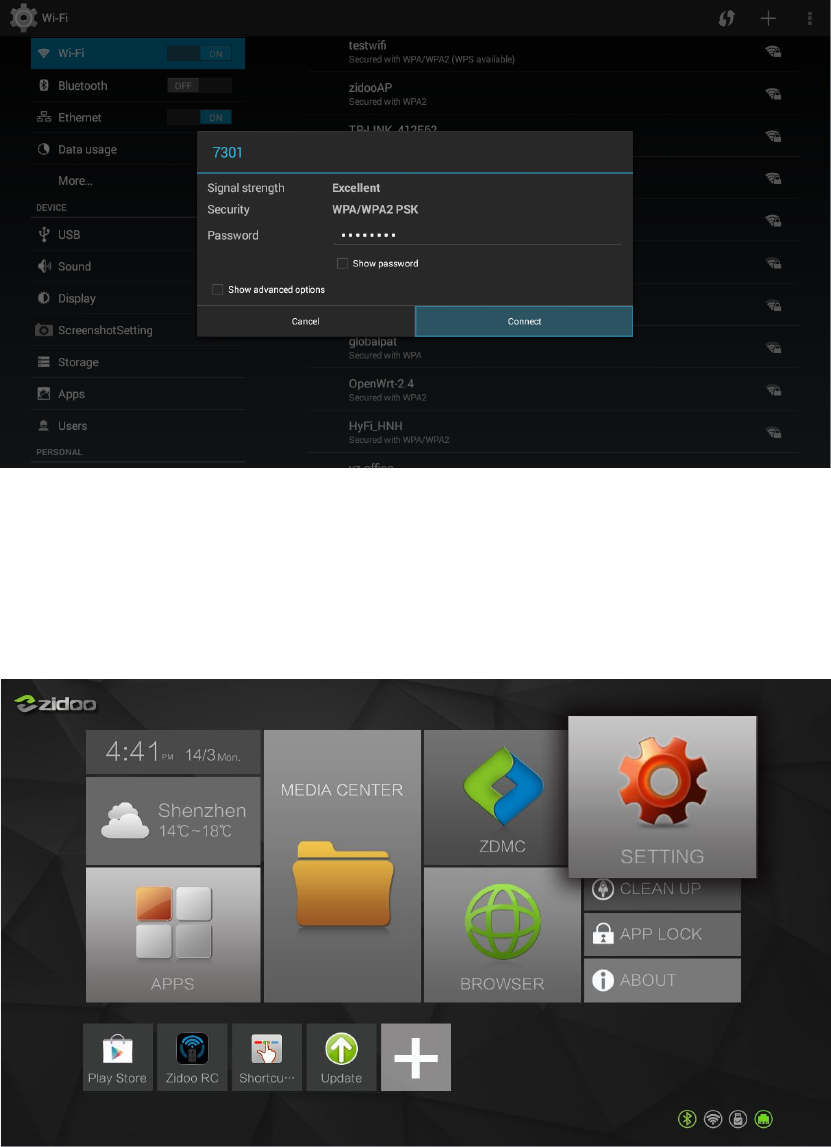Select the HyFi_HNH network

click(553, 432)
